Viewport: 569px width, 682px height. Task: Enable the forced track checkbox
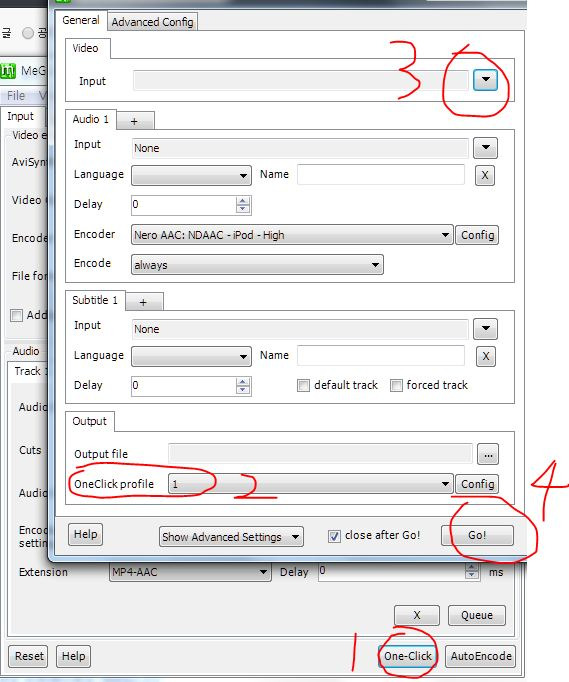(x=396, y=385)
